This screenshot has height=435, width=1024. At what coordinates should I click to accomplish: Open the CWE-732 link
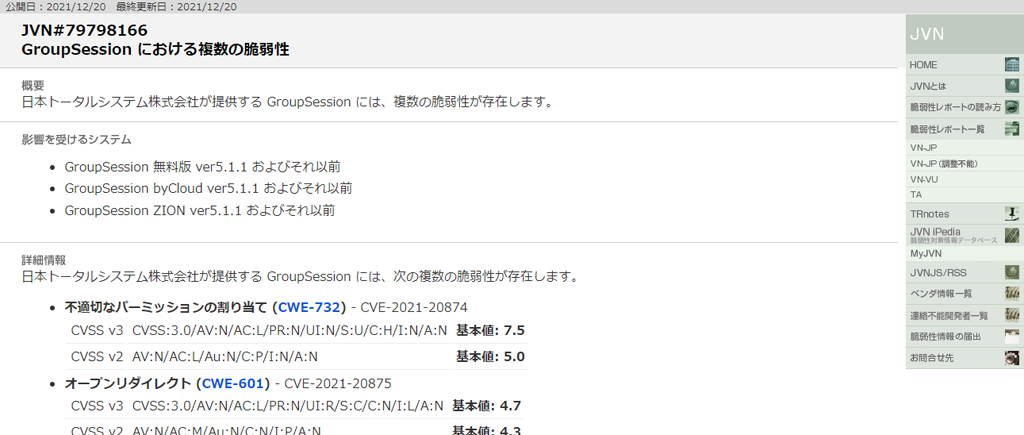pos(309,308)
